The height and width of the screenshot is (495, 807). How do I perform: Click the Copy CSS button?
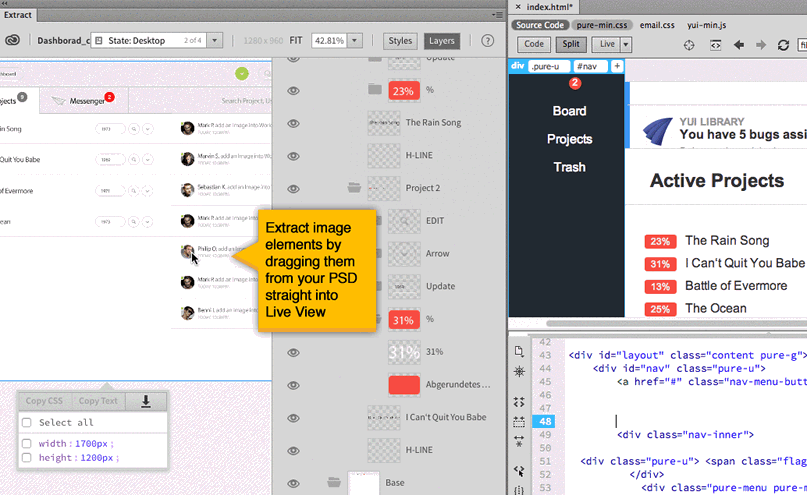[x=44, y=401]
